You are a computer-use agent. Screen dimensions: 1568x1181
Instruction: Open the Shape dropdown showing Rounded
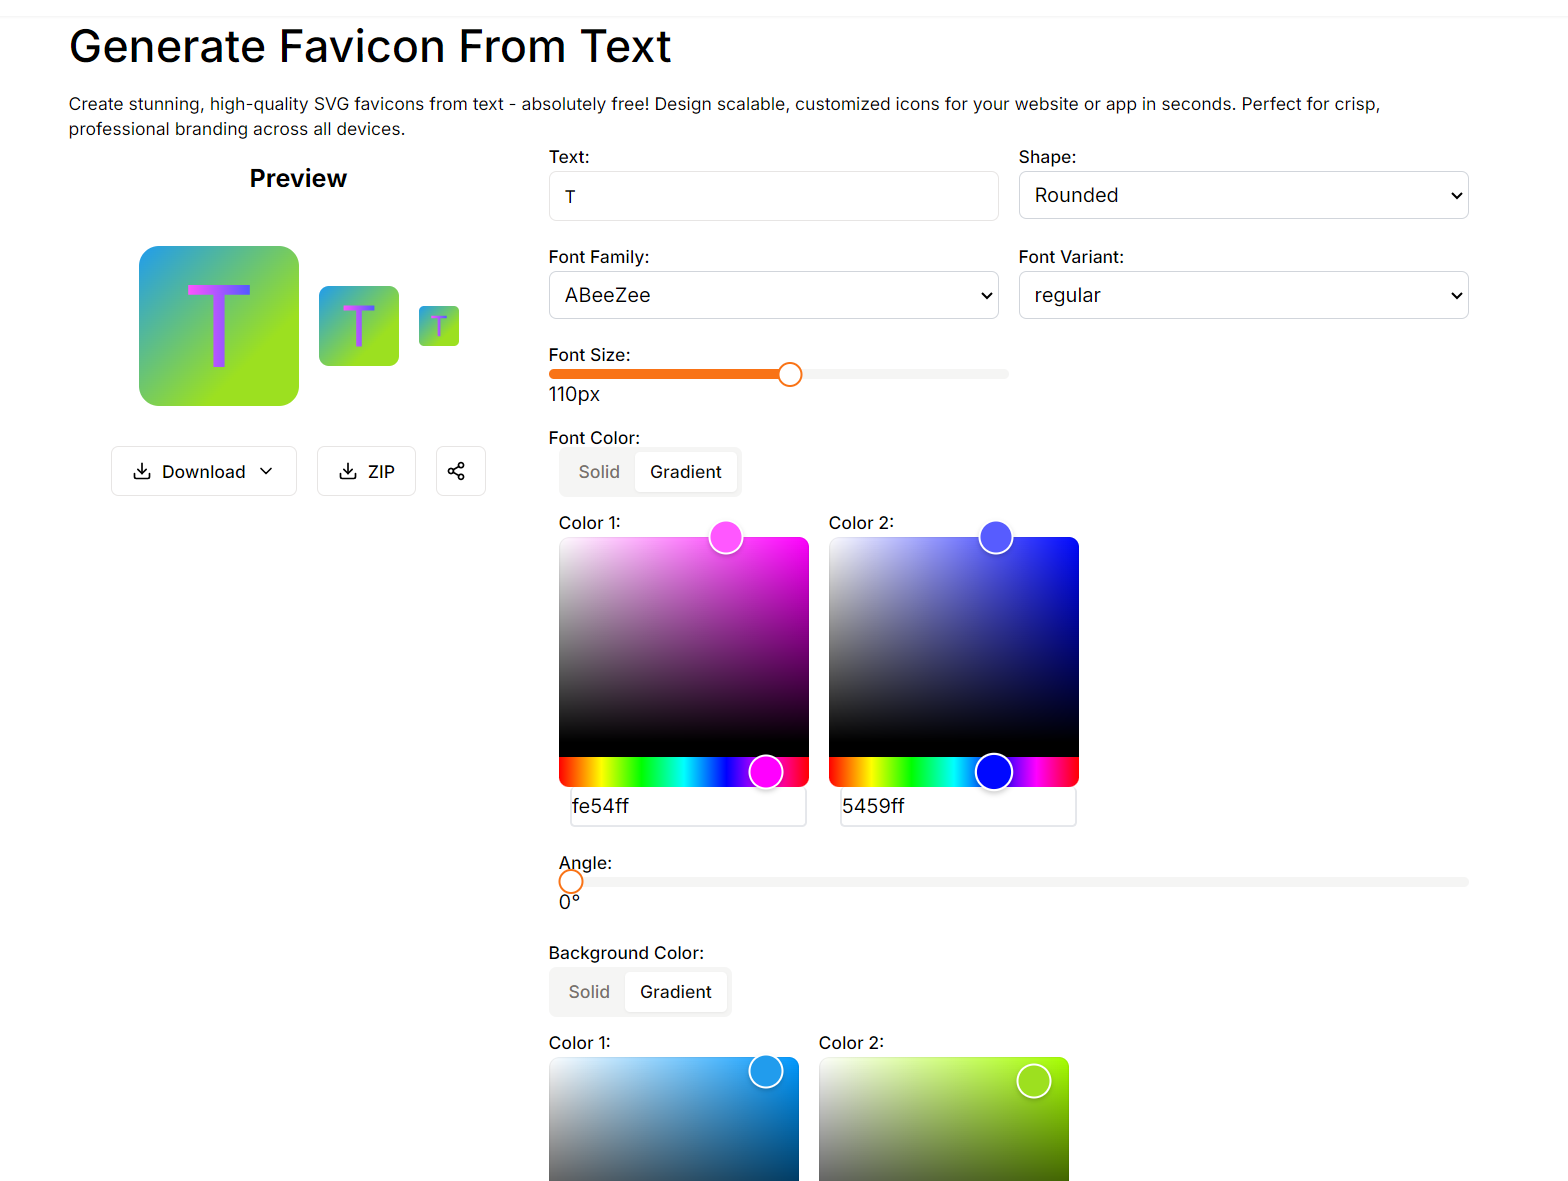coord(1243,195)
